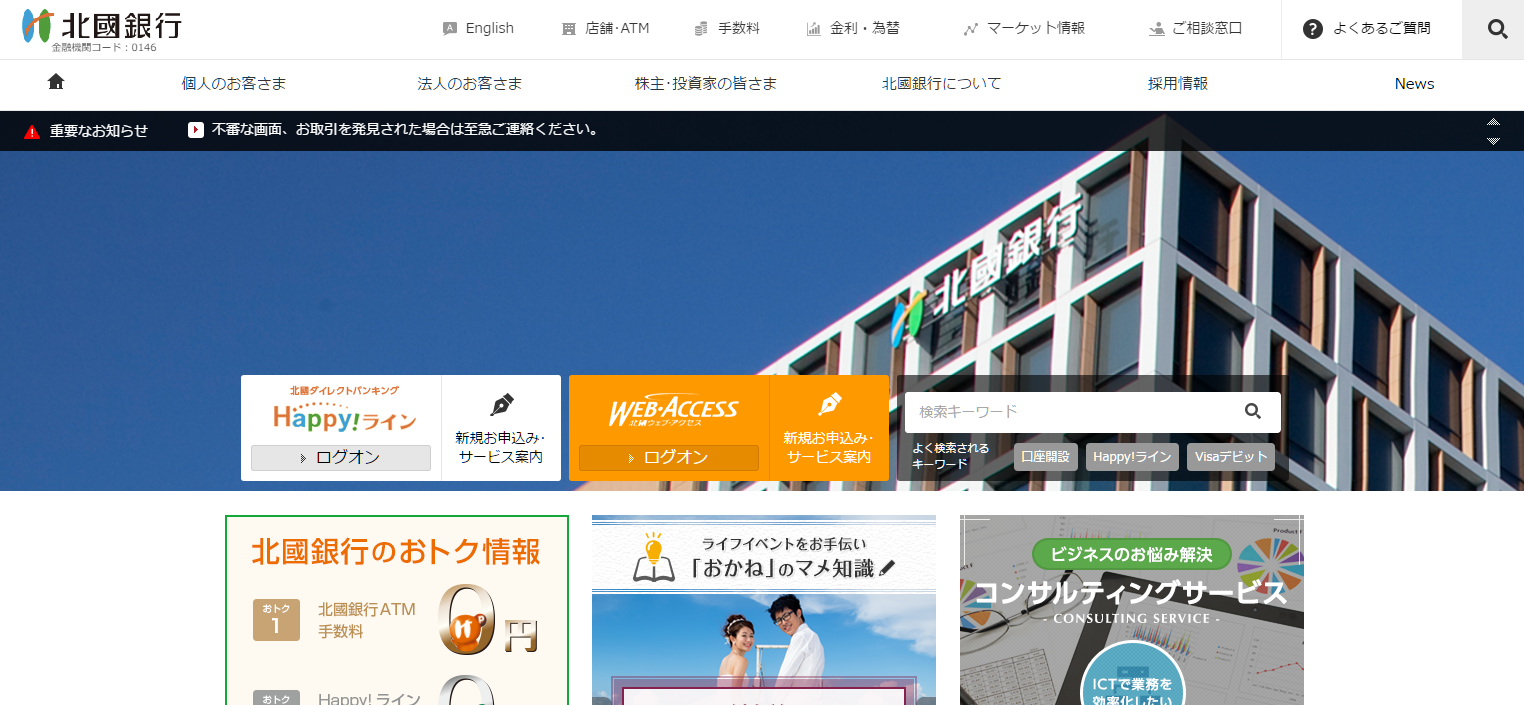This screenshot has width=1524, height=705.
Task: Submit keyword search with magnifier button
Action: 1253,411
